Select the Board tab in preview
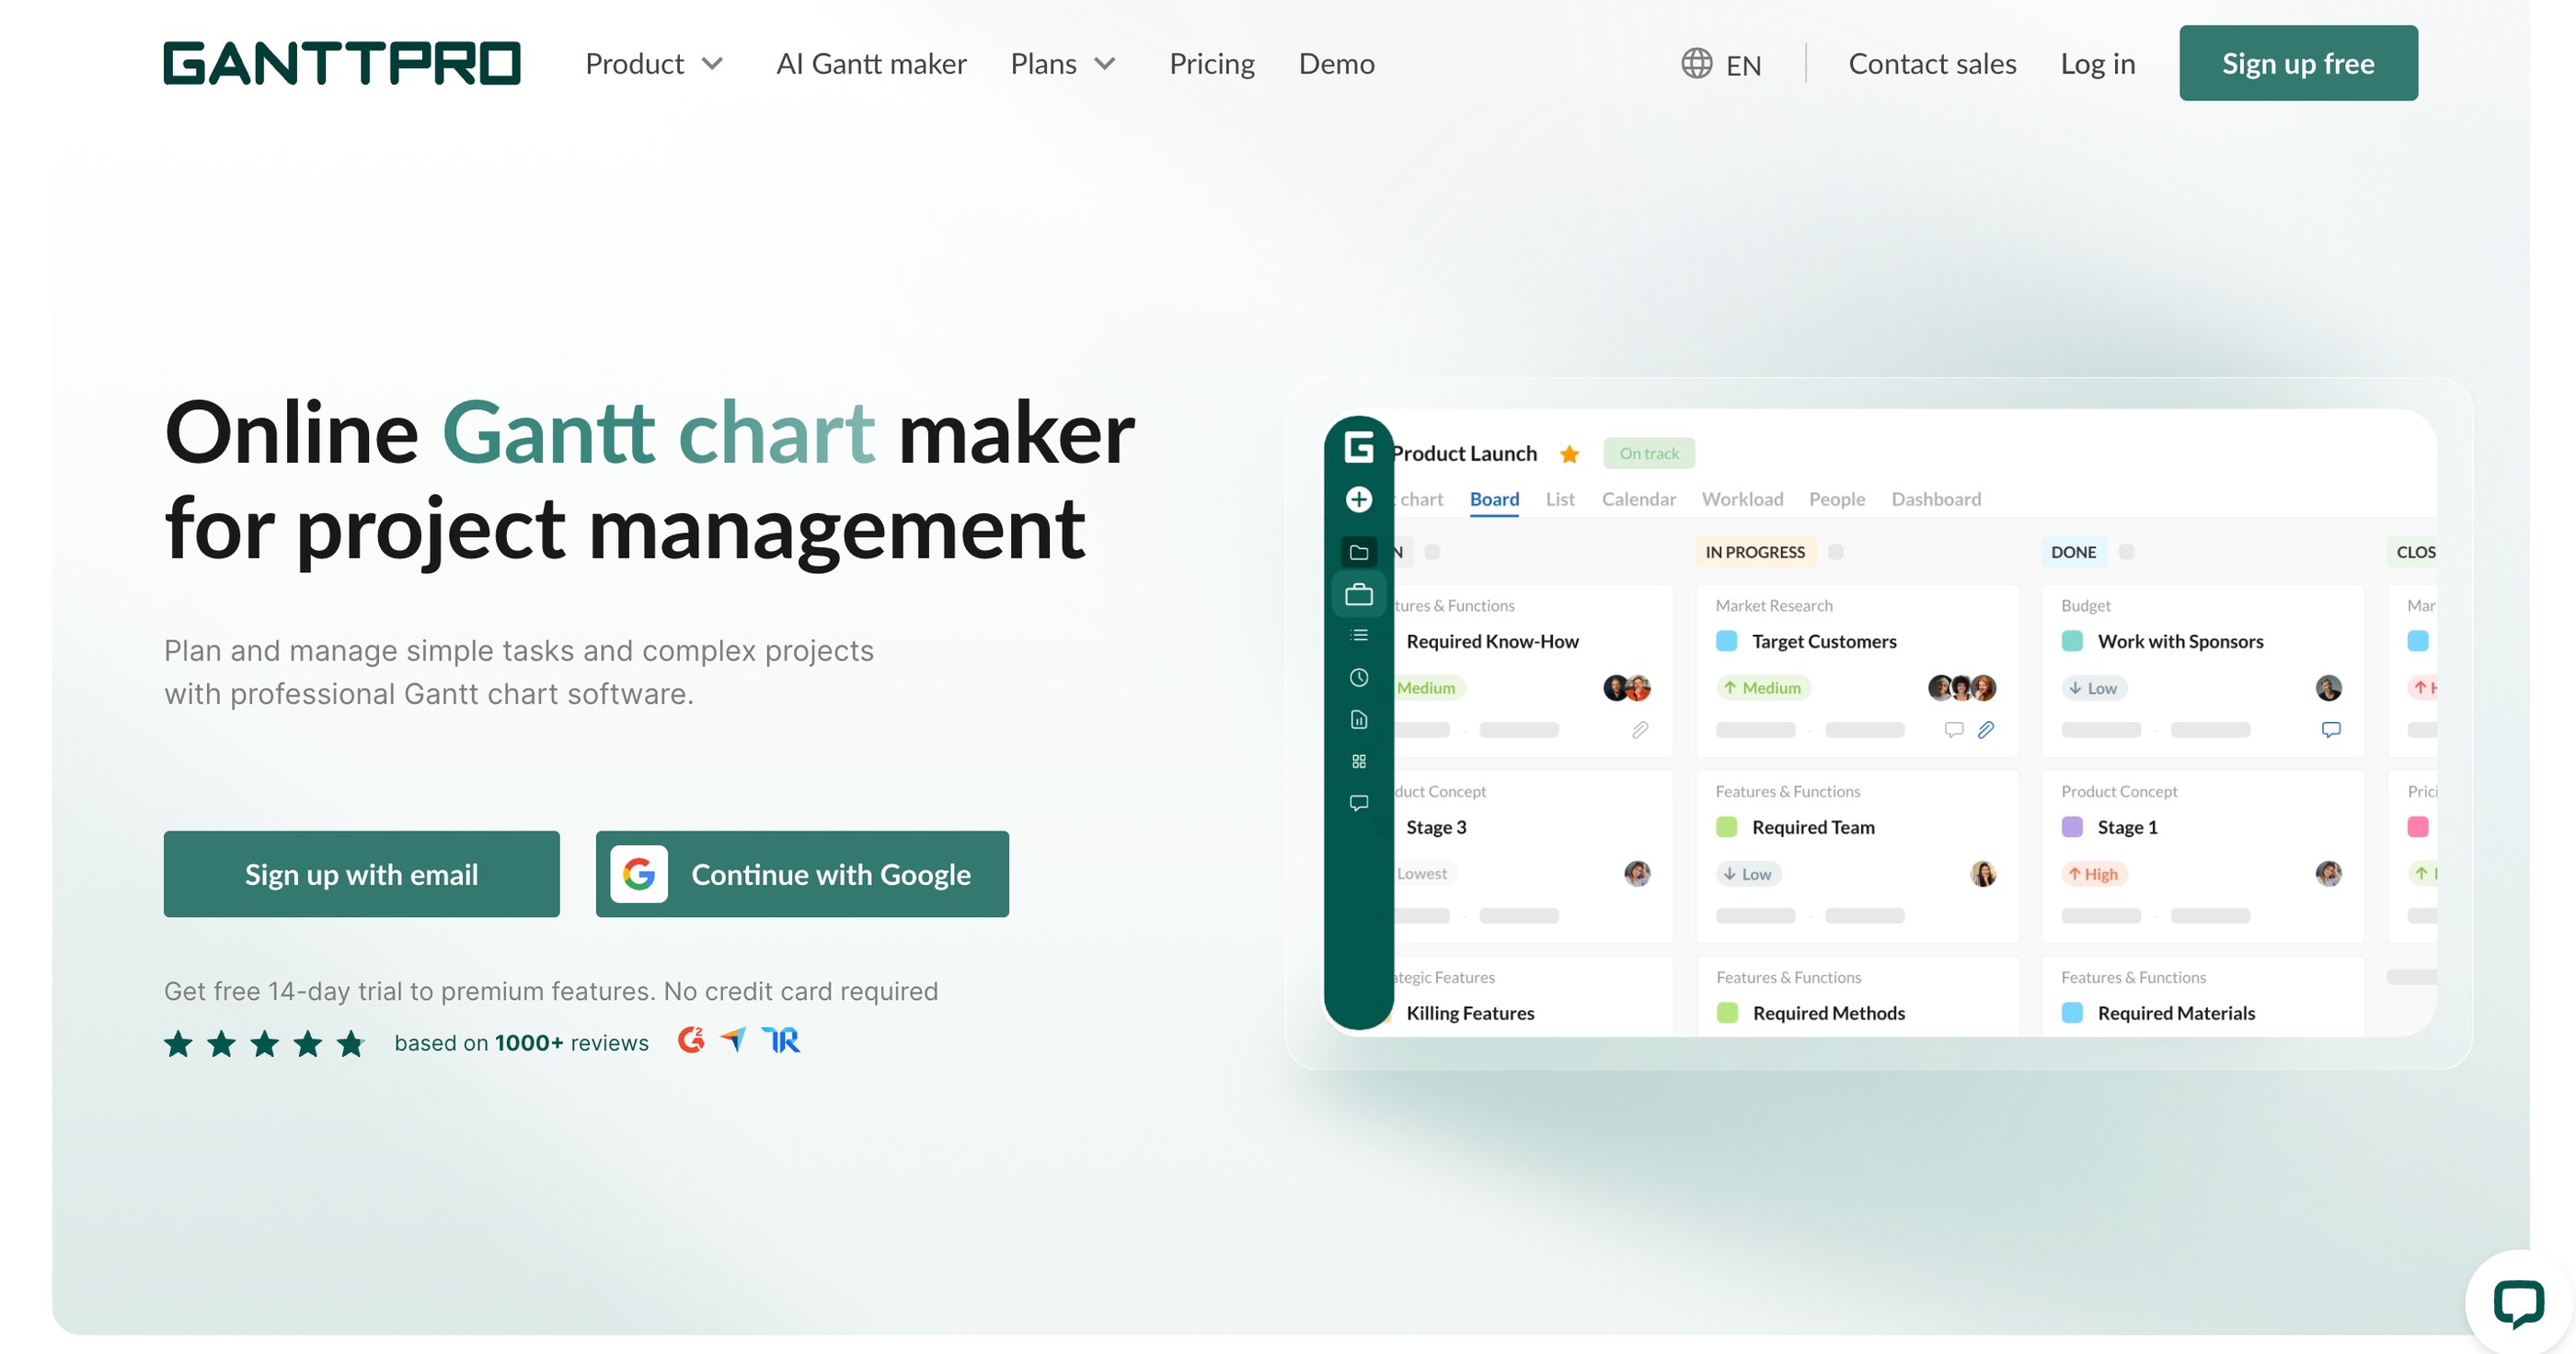 (x=1493, y=499)
